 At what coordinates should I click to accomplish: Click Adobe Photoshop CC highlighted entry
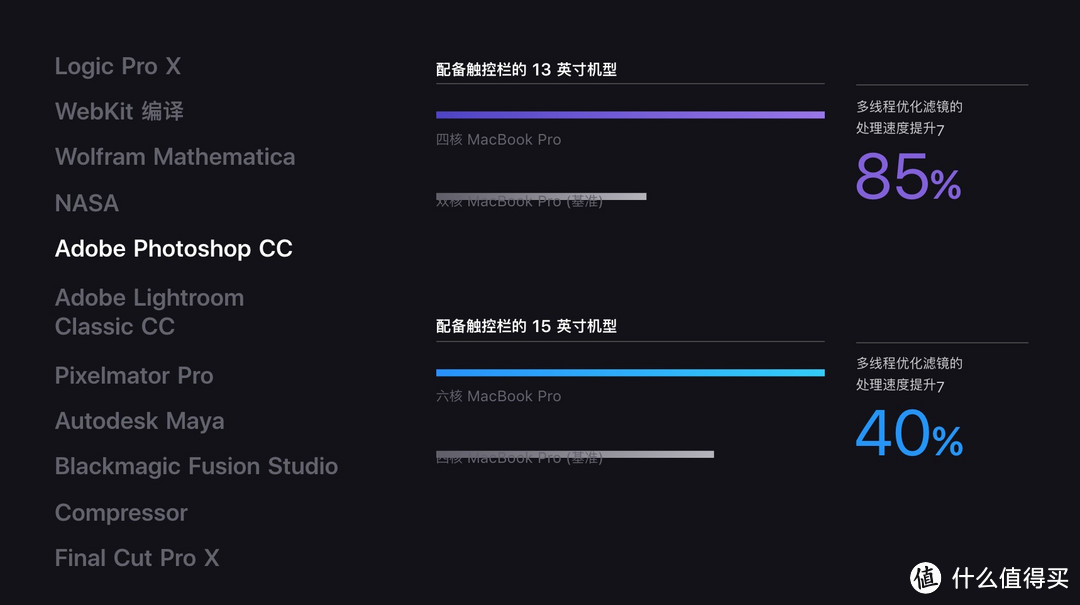click(174, 249)
